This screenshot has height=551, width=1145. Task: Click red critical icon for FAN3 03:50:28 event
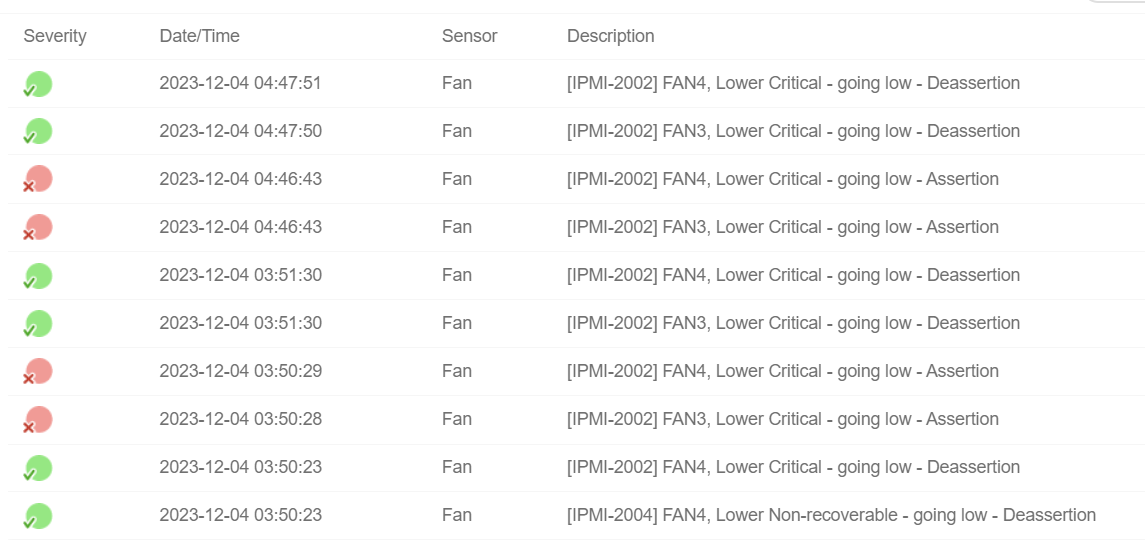37,420
